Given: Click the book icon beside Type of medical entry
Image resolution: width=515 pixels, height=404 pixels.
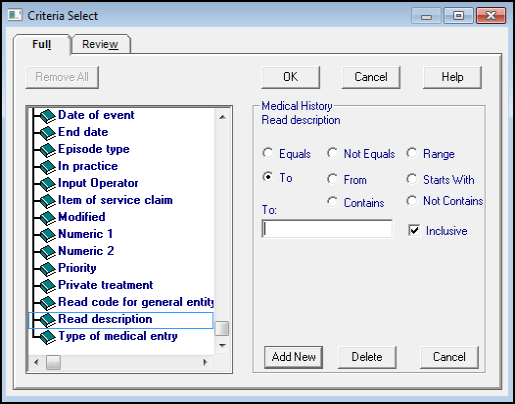Looking at the screenshot, I should click(48, 337).
